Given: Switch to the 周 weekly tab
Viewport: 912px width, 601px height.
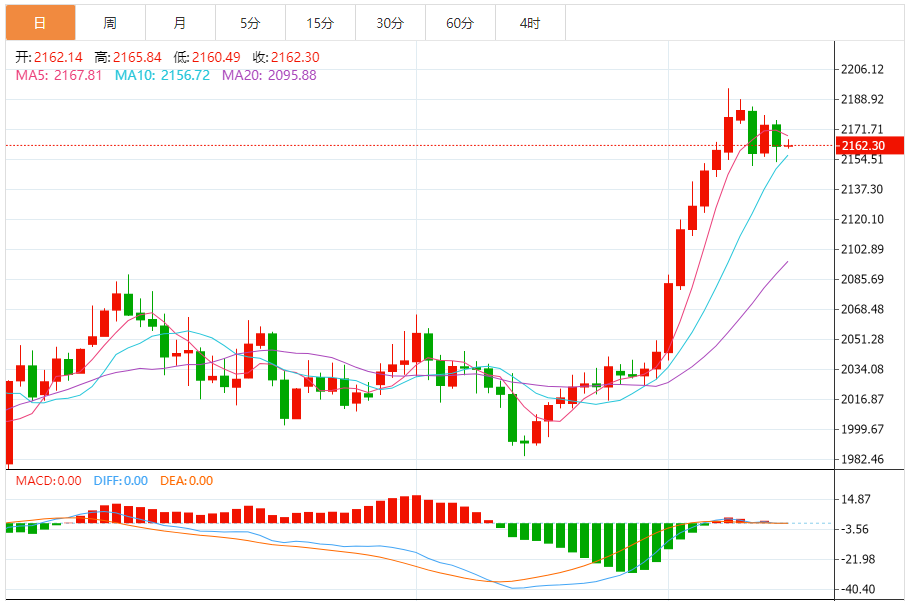Looking at the screenshot, I should 111,23.
